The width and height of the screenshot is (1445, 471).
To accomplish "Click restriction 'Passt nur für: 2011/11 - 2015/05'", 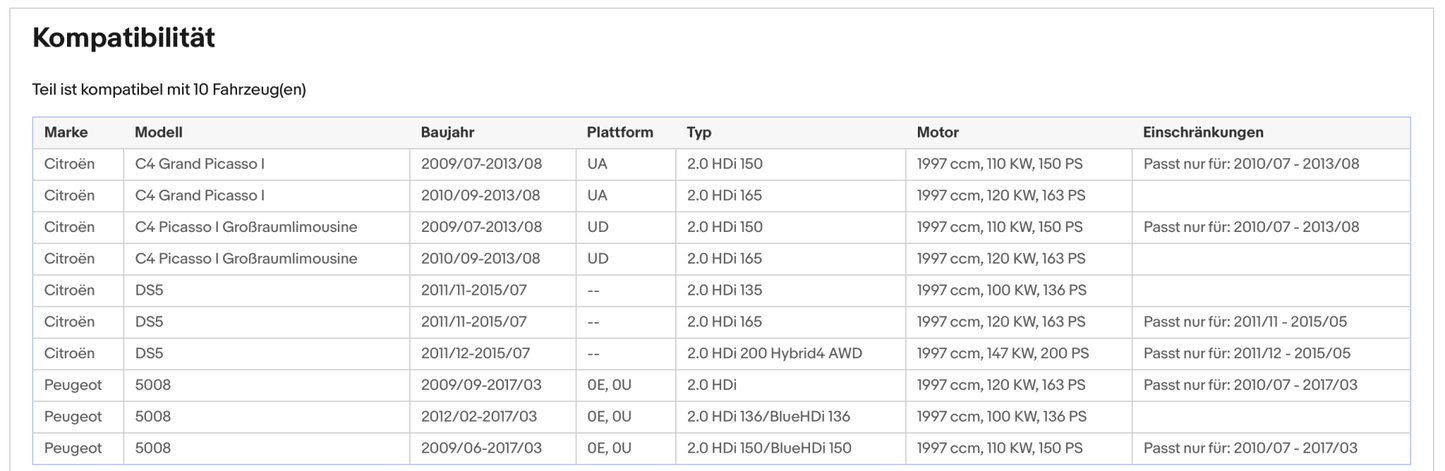I will (1247, 322).
